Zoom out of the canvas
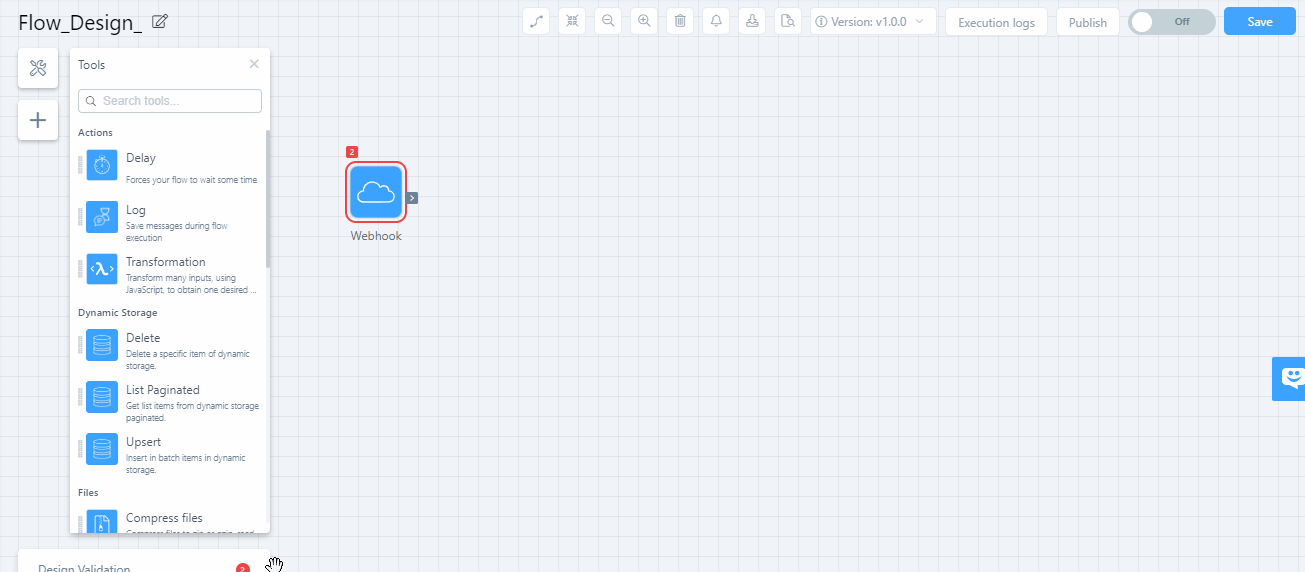The image size is (1305, 572). tap(608, 21)
